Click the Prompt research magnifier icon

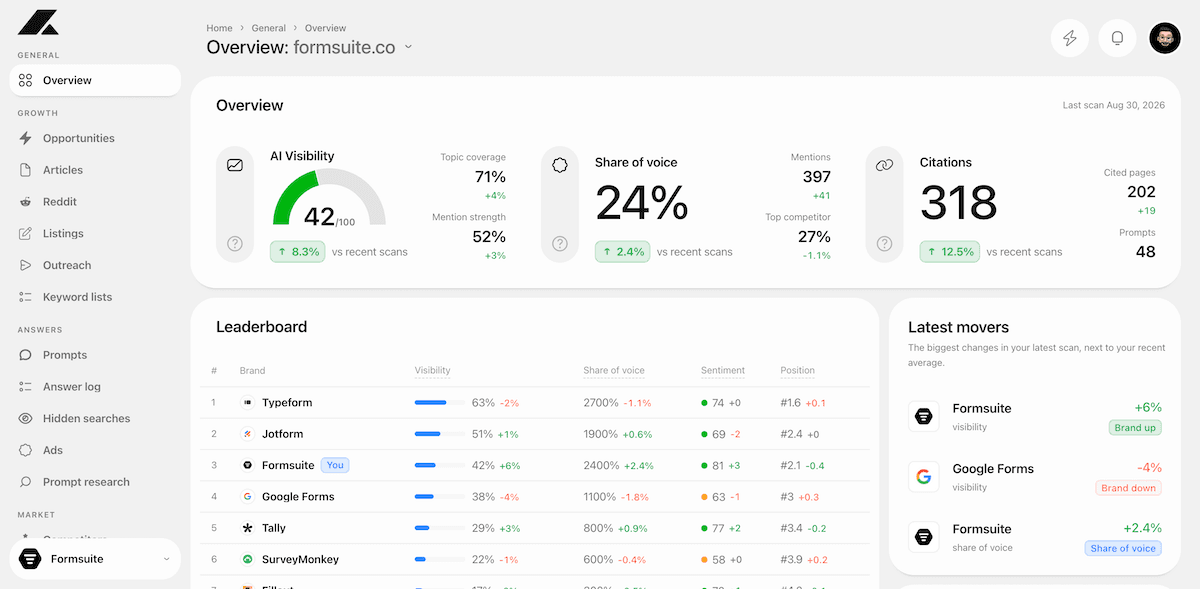(x=25, y=482)
